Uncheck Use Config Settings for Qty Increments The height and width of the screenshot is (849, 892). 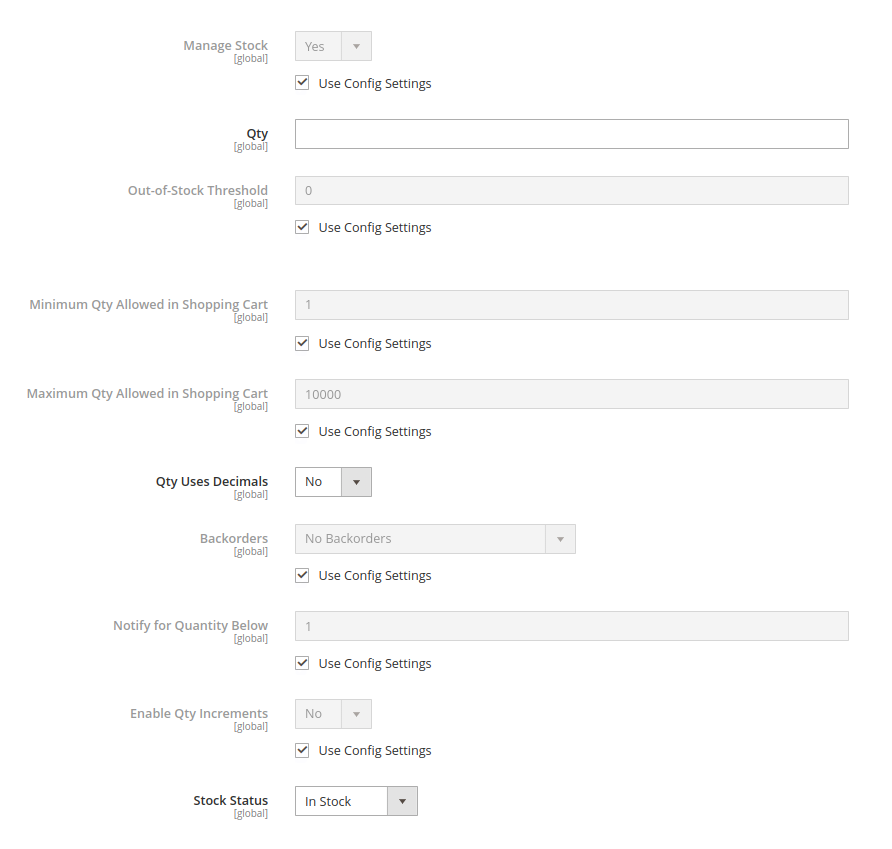click(302, 751)
